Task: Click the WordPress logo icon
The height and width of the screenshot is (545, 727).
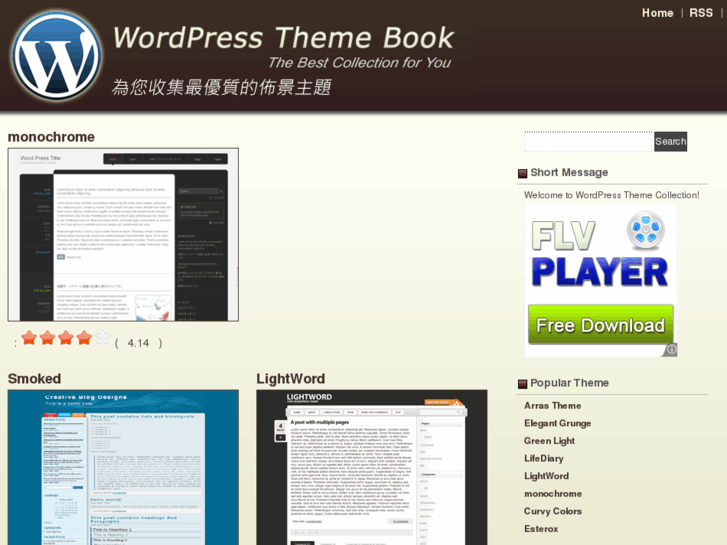Action: coord(56,56)
